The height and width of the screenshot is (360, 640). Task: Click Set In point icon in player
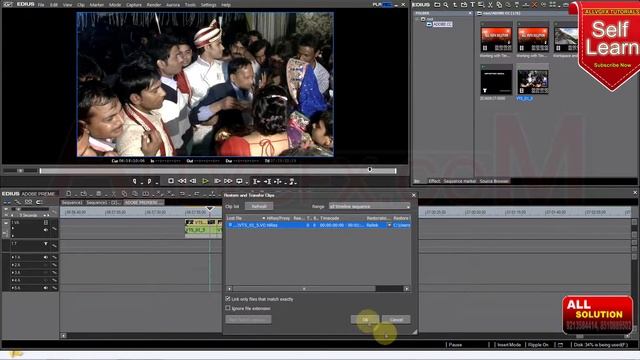[134, 181]
